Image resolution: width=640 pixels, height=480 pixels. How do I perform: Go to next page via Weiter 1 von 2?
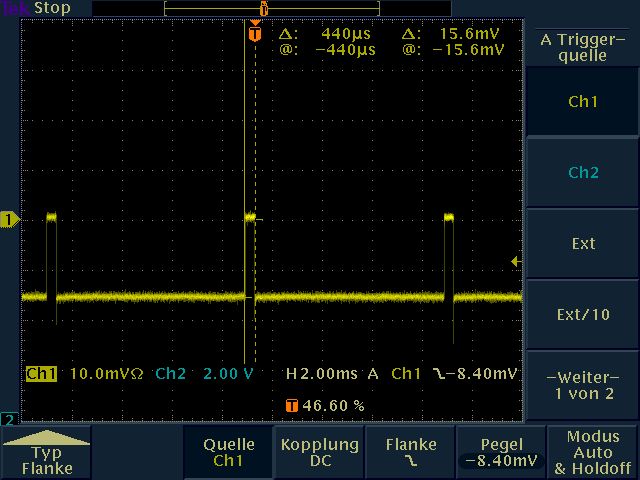pyautogui.click(x=582, y=385)
